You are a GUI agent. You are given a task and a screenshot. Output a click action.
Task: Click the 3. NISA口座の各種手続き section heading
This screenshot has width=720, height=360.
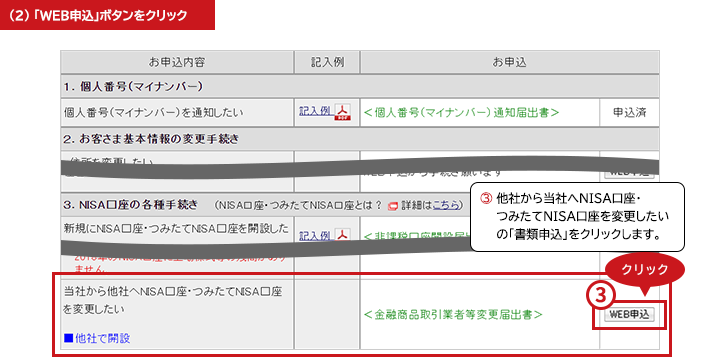(130, 205)
